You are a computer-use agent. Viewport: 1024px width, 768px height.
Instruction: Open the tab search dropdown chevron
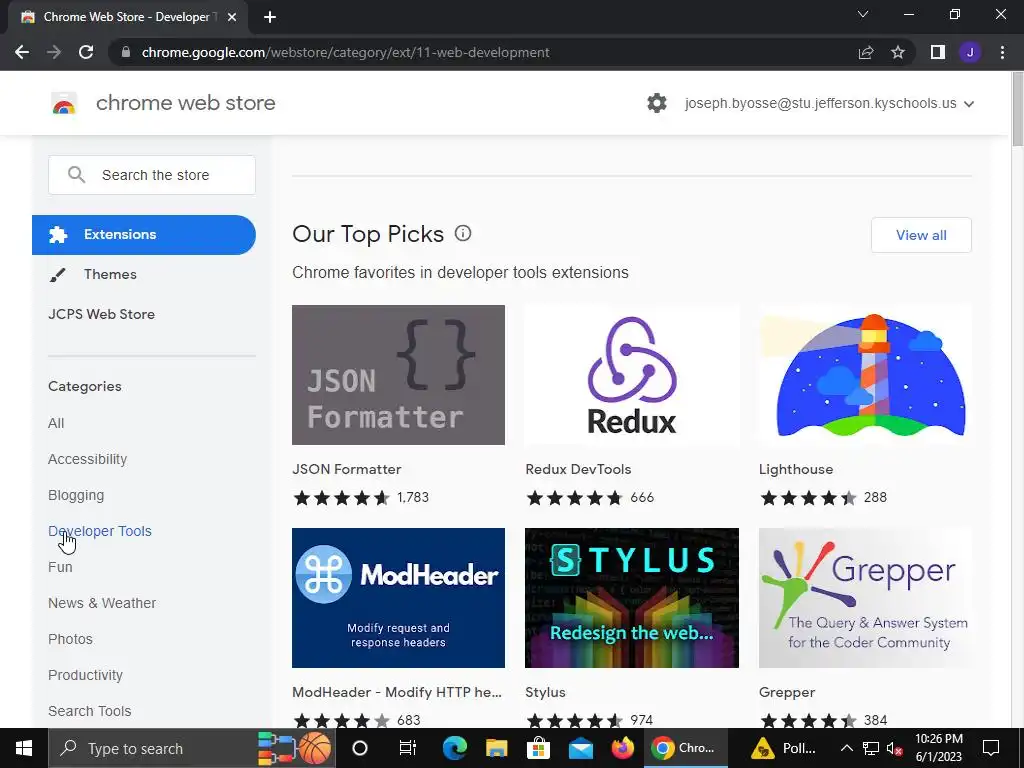[x=863, y=14]
